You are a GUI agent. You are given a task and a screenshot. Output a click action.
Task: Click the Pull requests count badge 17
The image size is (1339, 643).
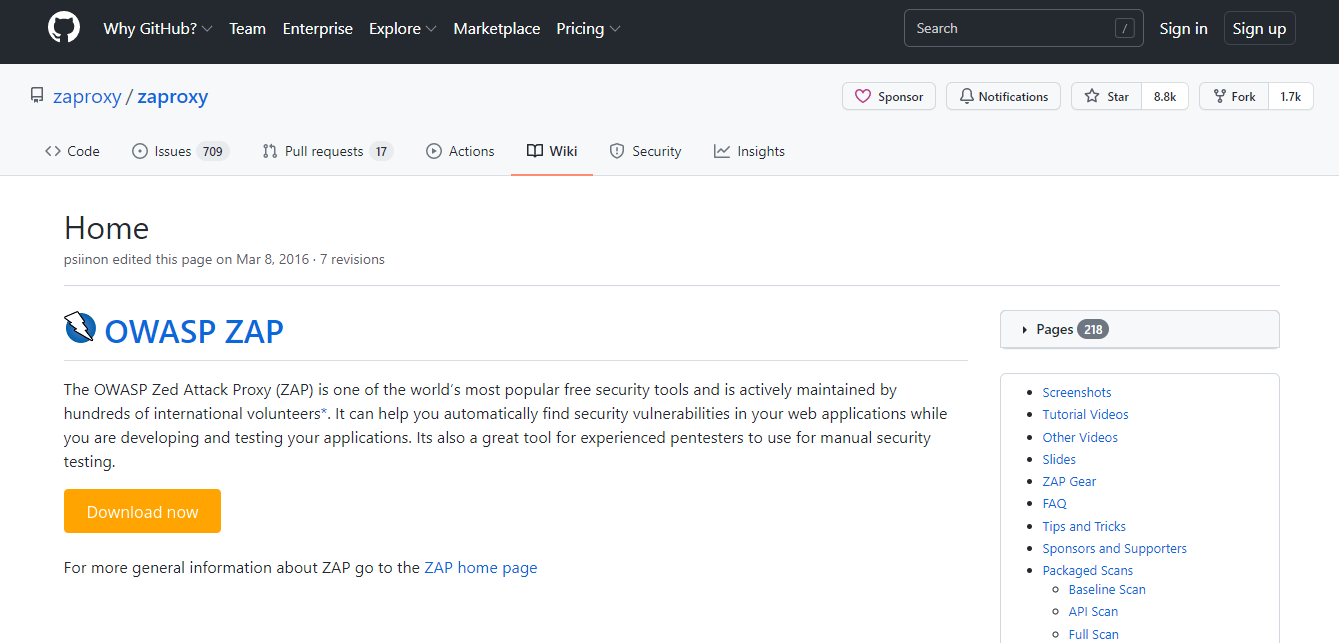[380, 151]
